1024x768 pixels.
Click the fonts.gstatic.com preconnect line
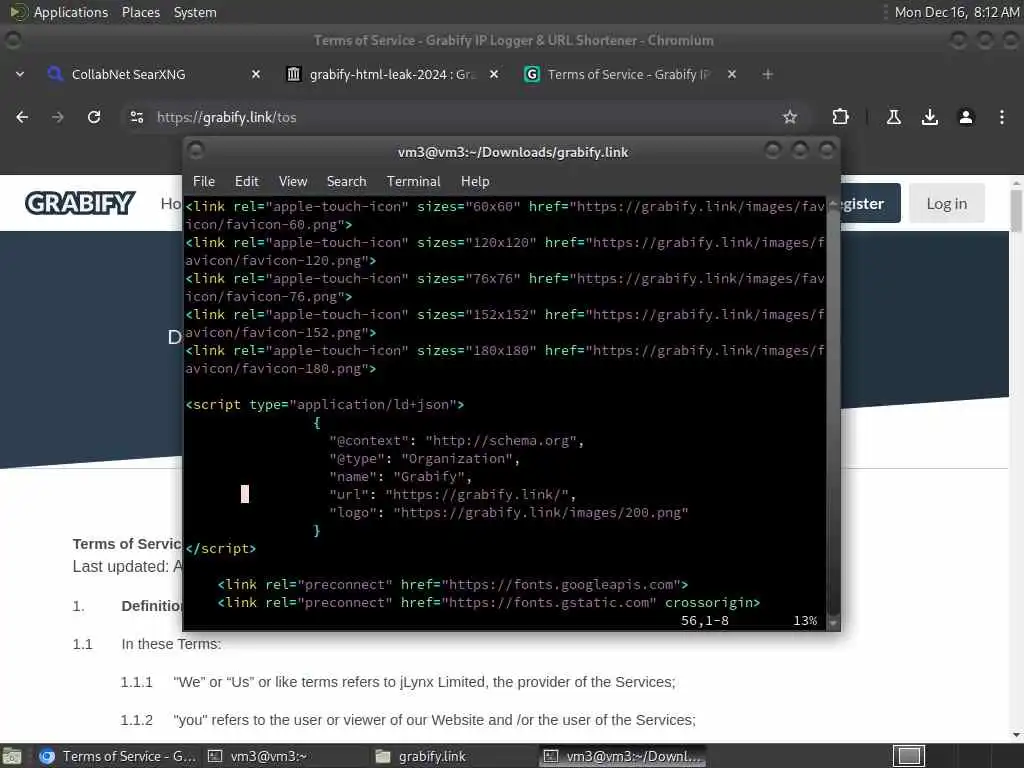[488, 603]
